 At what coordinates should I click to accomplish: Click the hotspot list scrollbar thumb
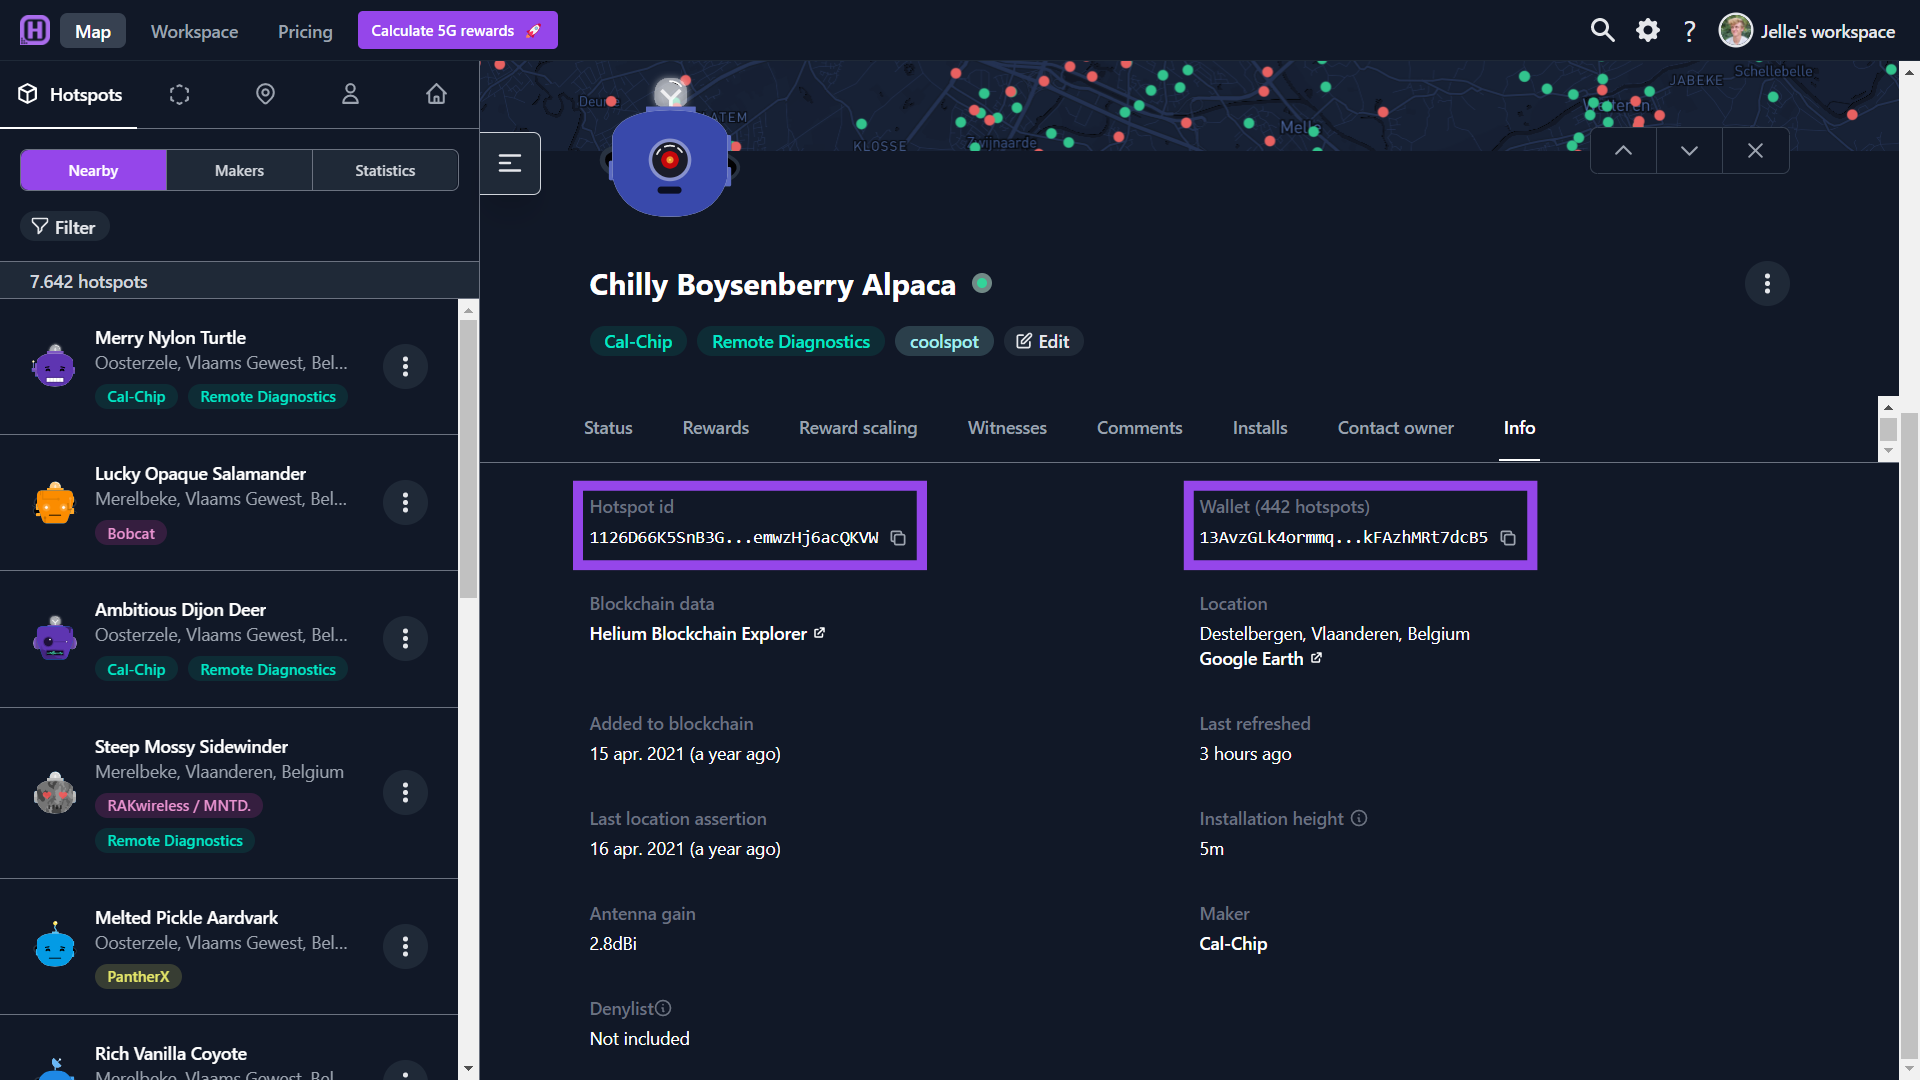(468, 457)
